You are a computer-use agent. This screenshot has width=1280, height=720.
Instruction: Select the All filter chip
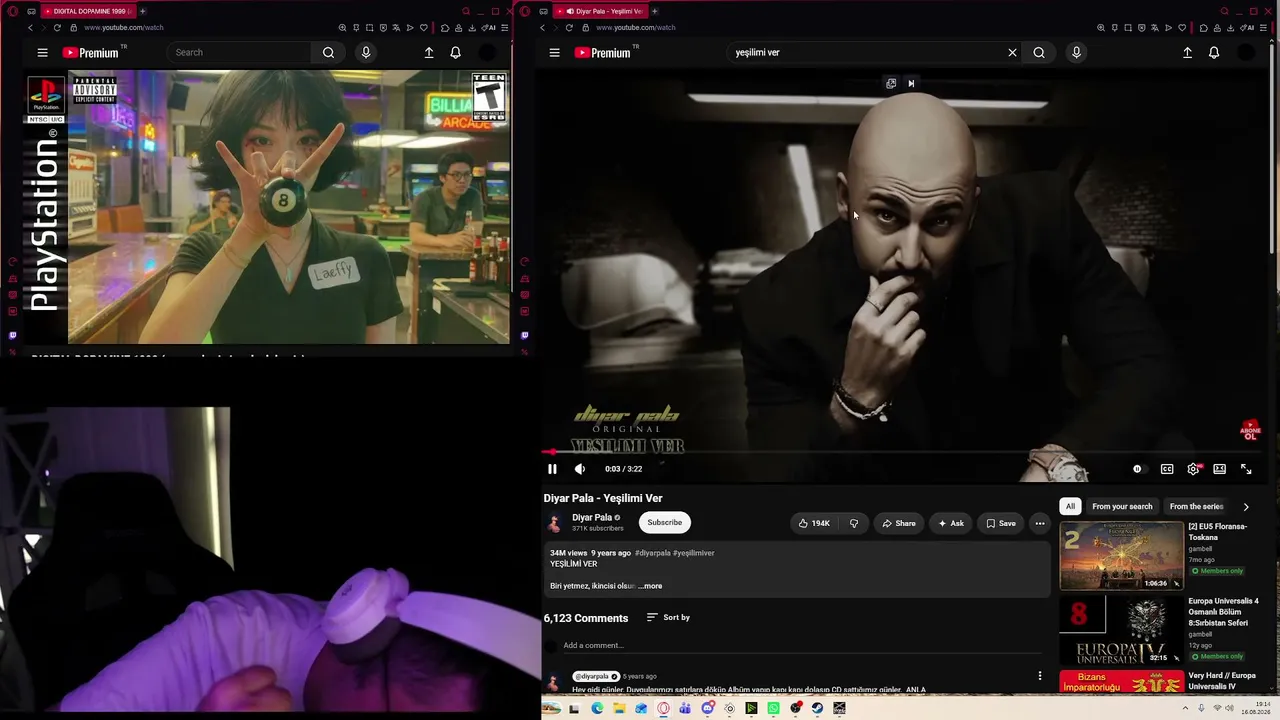tap(1070, 507)
